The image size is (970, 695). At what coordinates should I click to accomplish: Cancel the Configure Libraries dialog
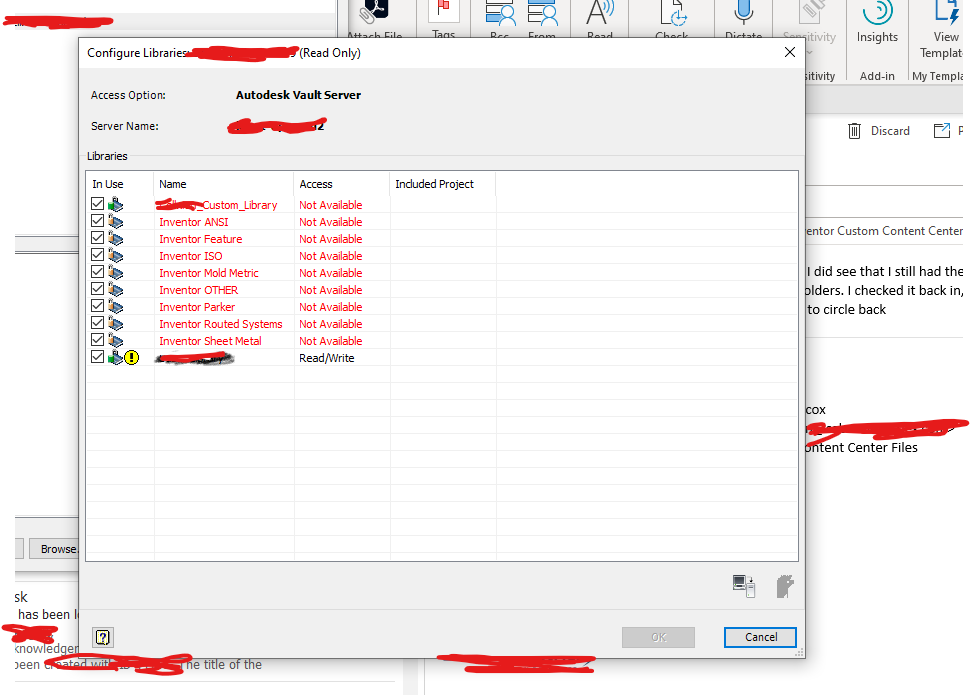pyautogui.click(x=760, y=637)
